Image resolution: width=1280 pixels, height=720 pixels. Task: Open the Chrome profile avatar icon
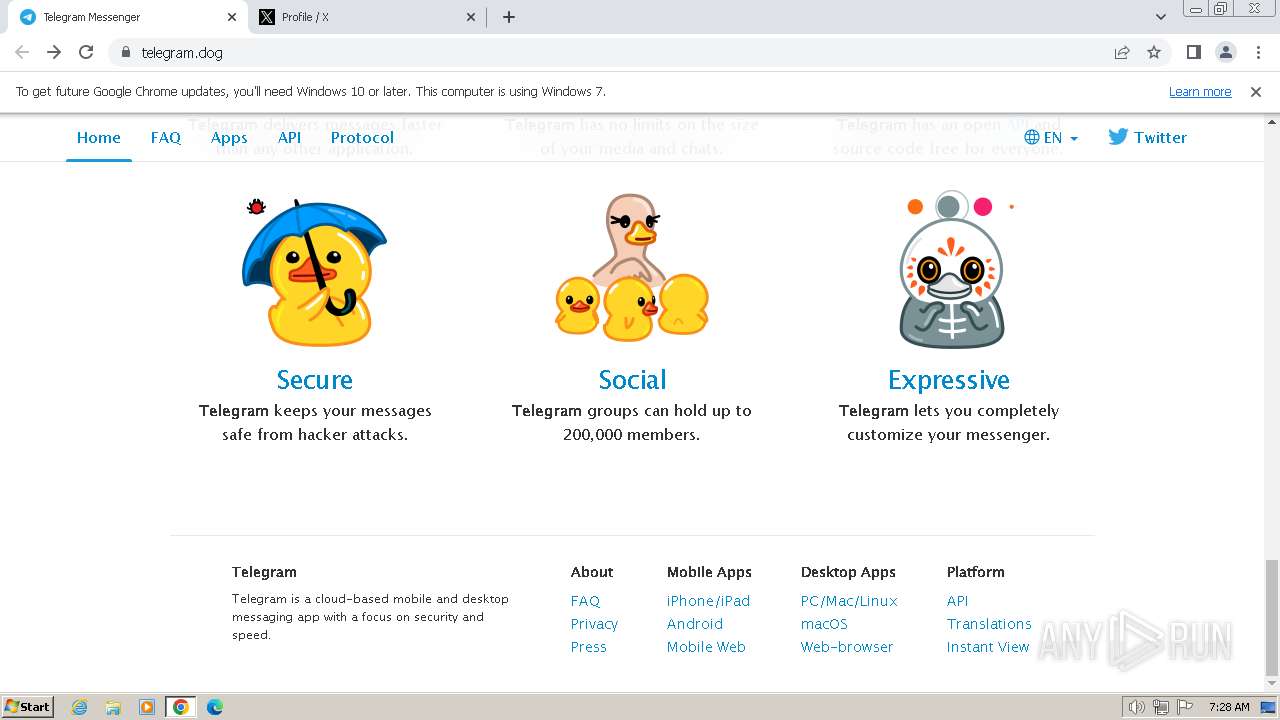pyautogui.click(x=1226, y=52)
